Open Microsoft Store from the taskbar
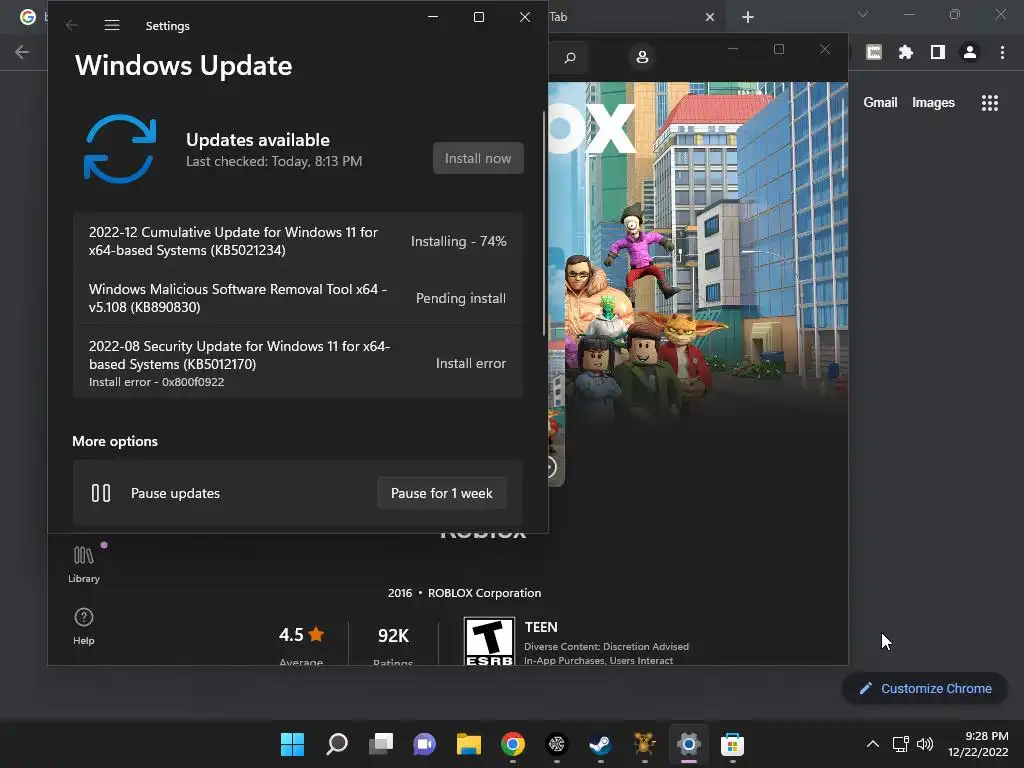The image size is (1024, 768). pyautogui.click(x=732, y=744)
